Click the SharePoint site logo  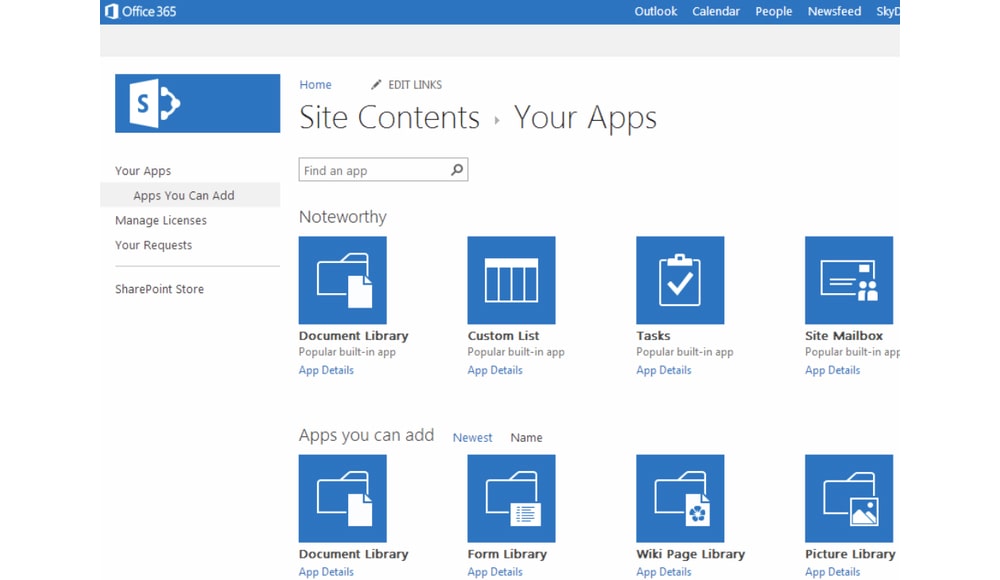(197, 103)
